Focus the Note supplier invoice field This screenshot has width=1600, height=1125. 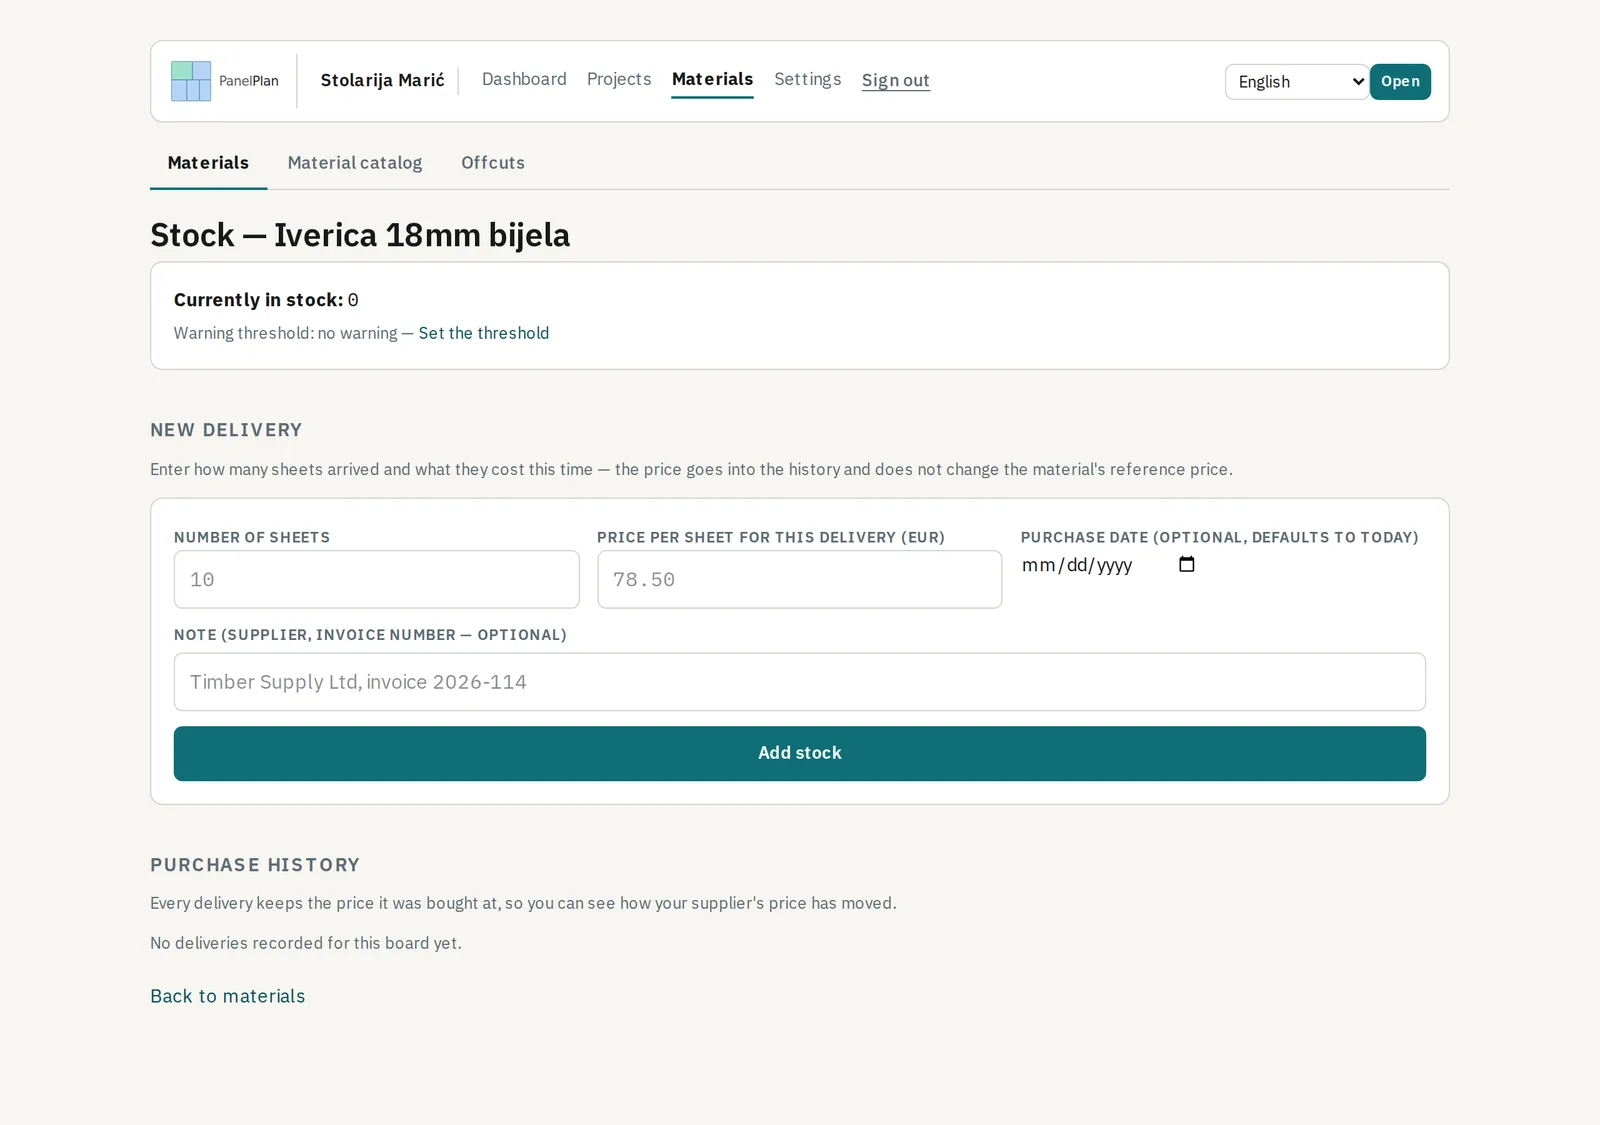[x=800, y=682]
